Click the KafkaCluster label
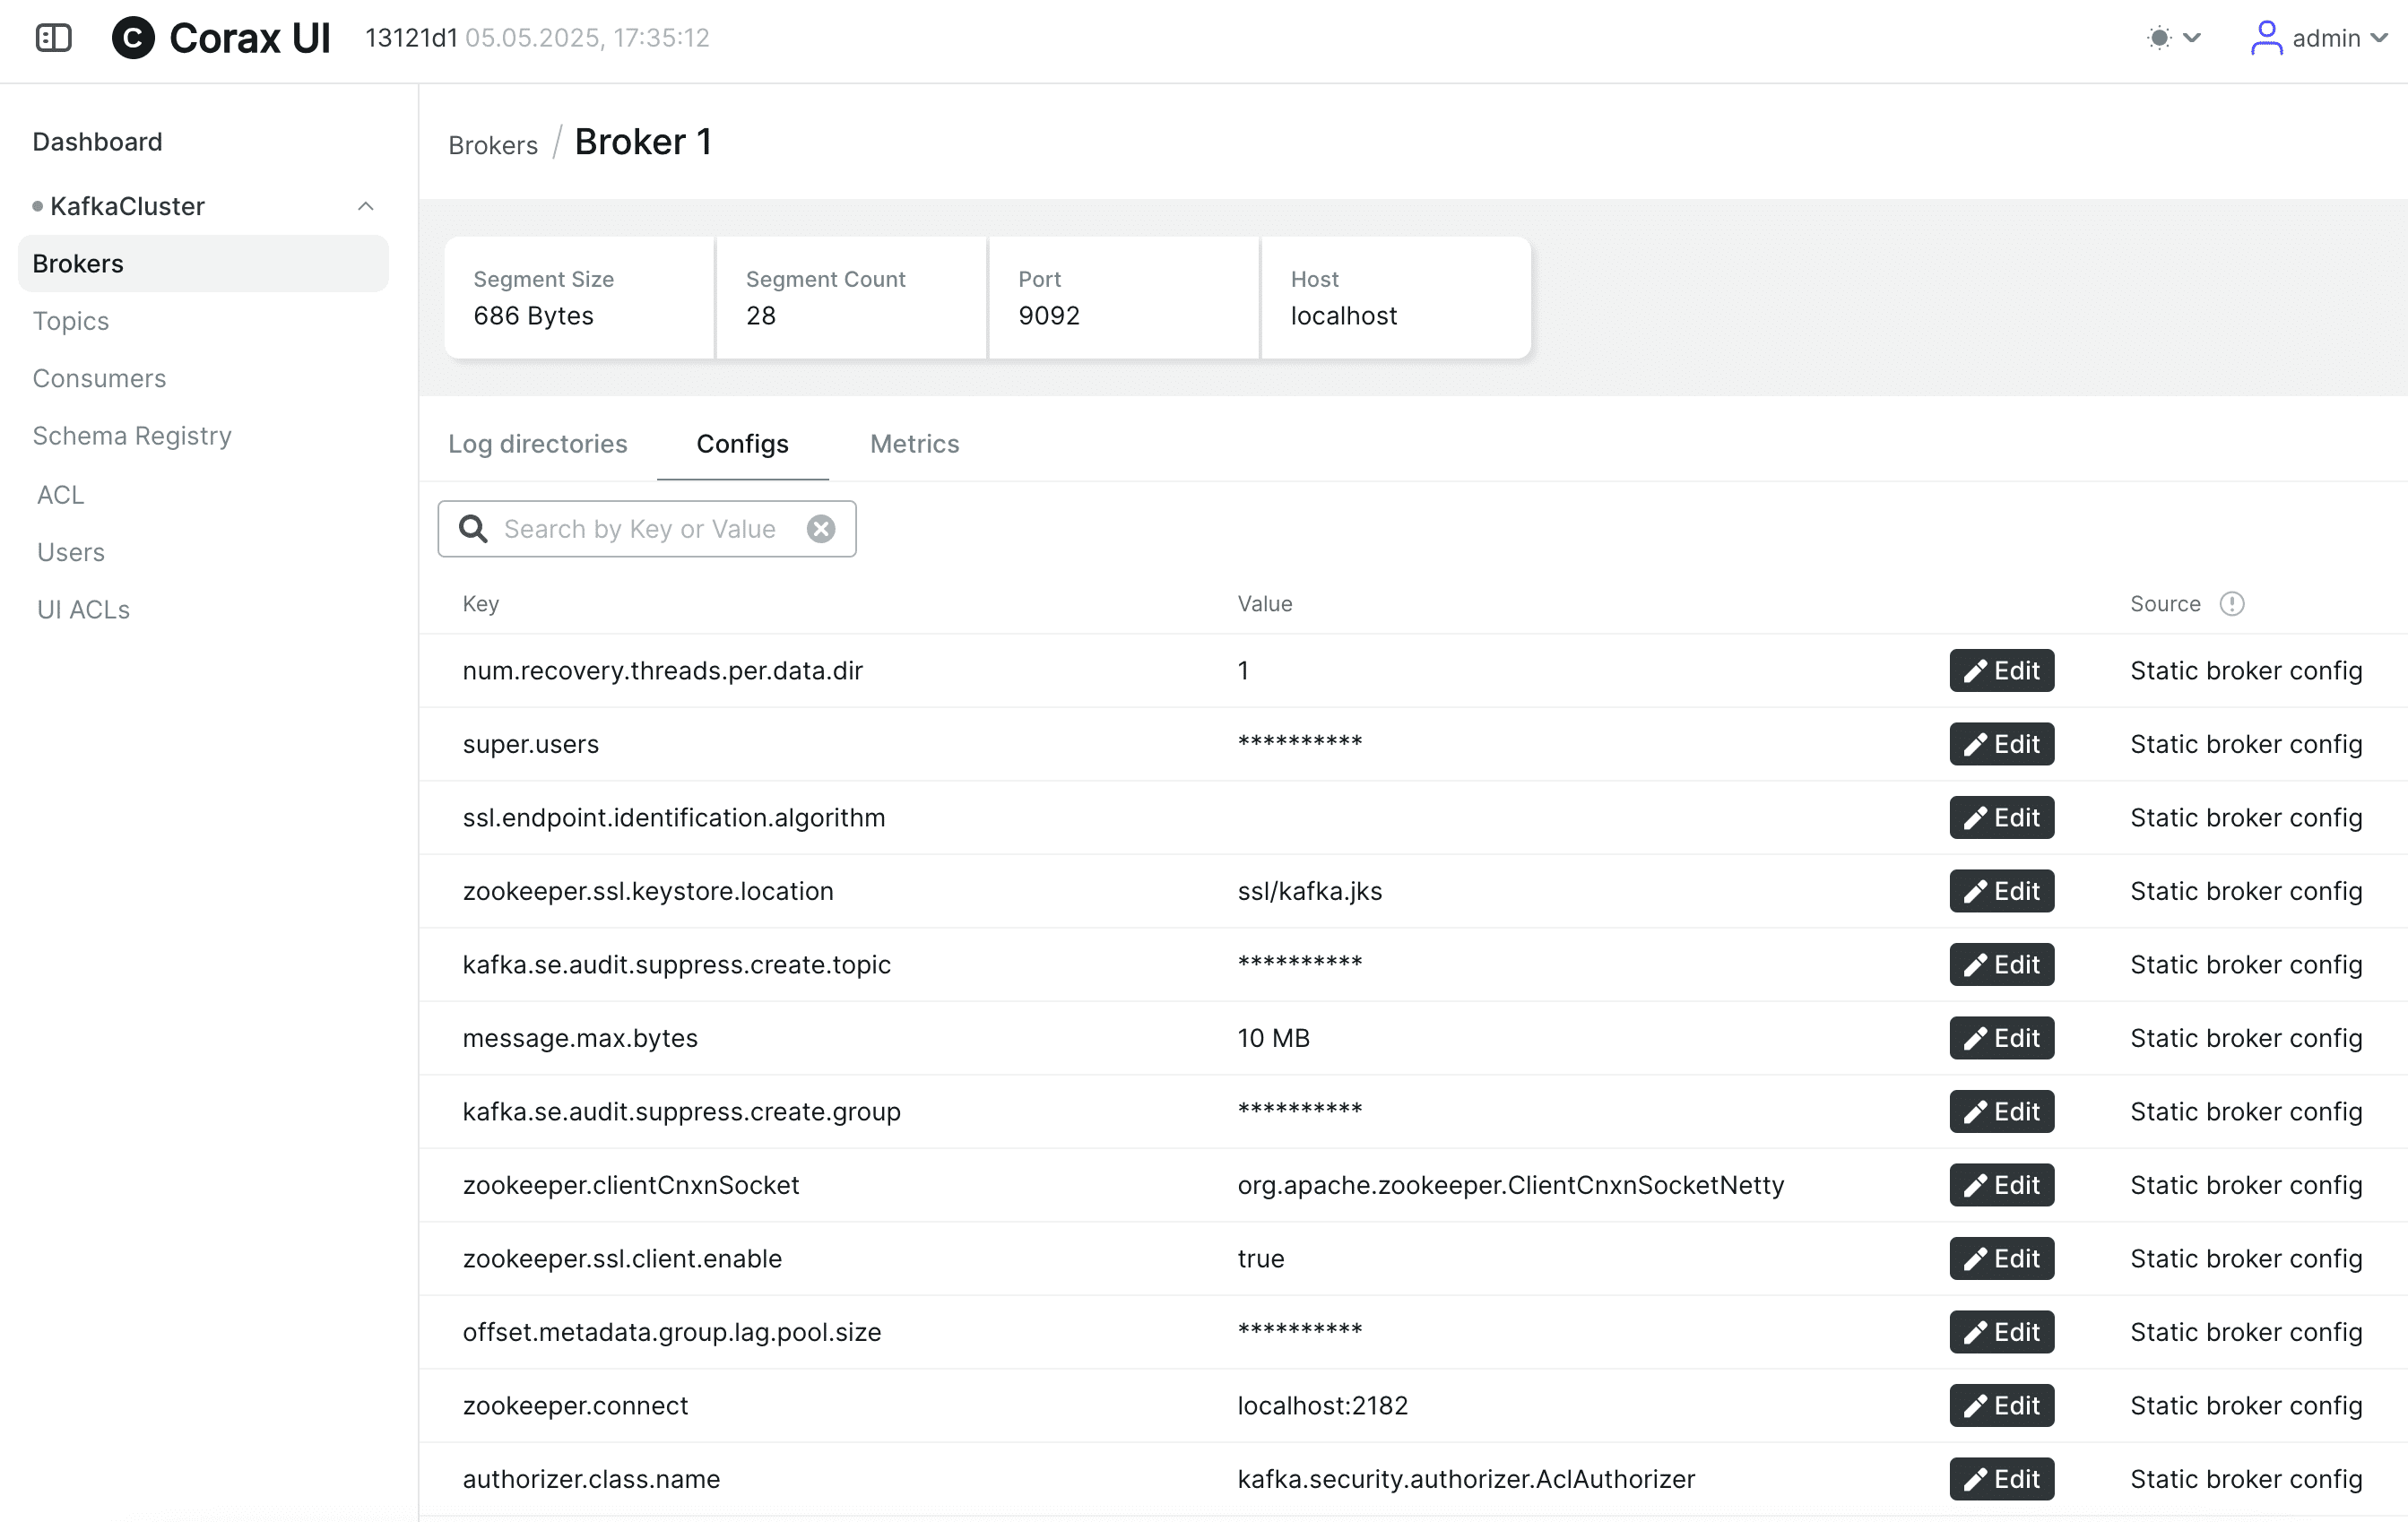 coord(127,206)
